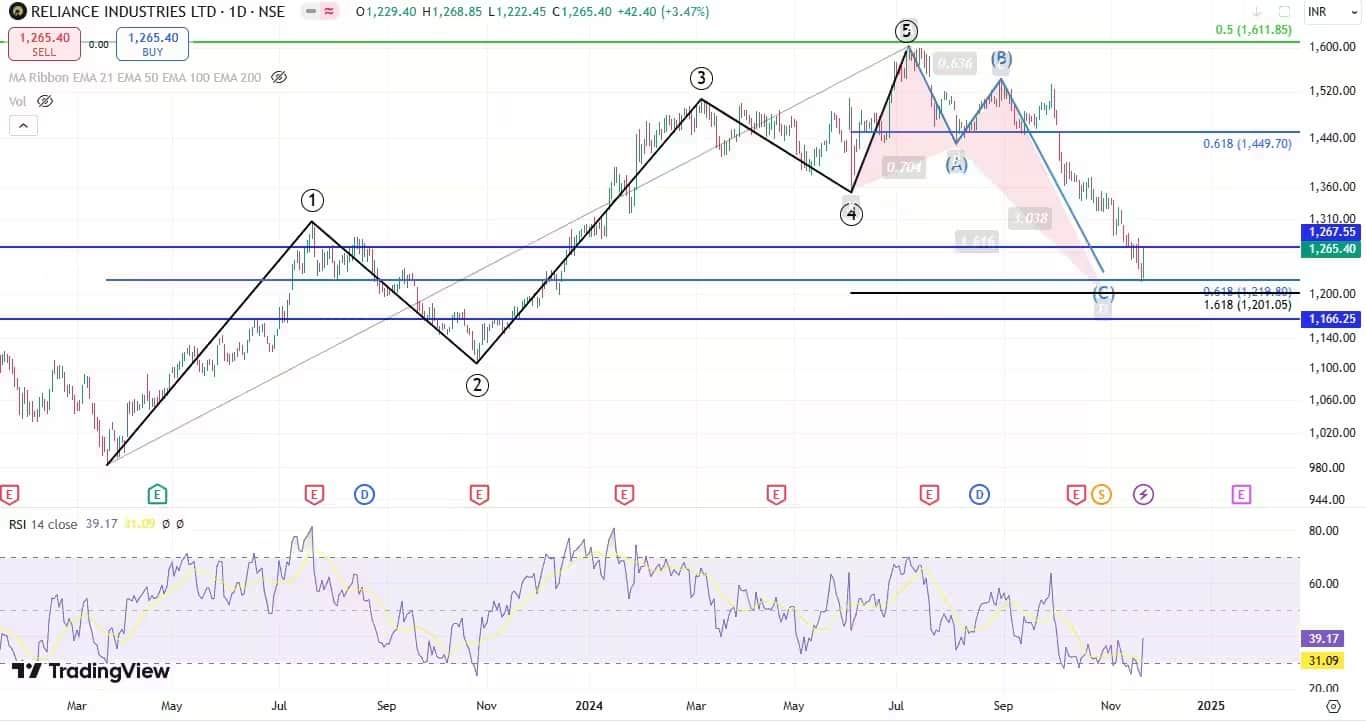Toggle visibility of the Vol indicator

pos(44,101)
